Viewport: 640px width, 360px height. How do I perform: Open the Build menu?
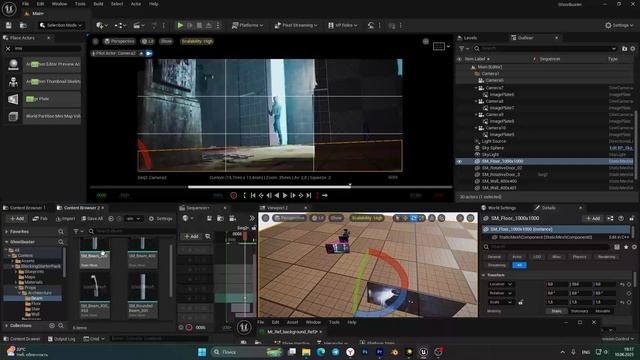click(98, 4)
